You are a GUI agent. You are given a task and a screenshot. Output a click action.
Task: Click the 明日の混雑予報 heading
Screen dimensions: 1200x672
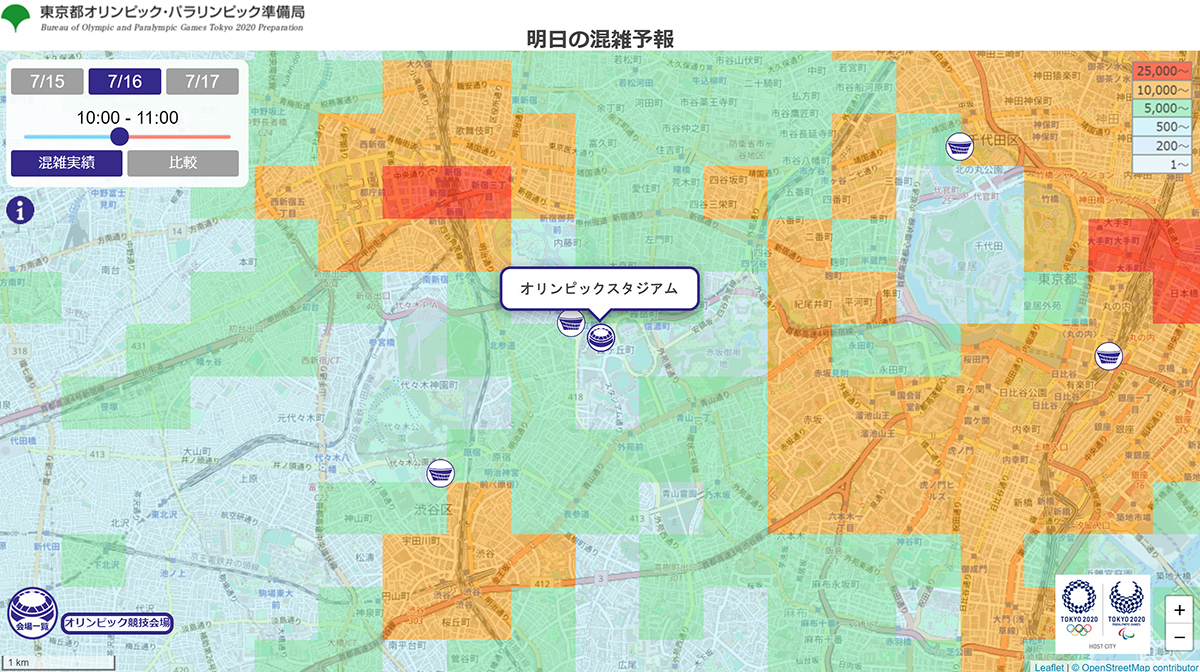[600, 39]
